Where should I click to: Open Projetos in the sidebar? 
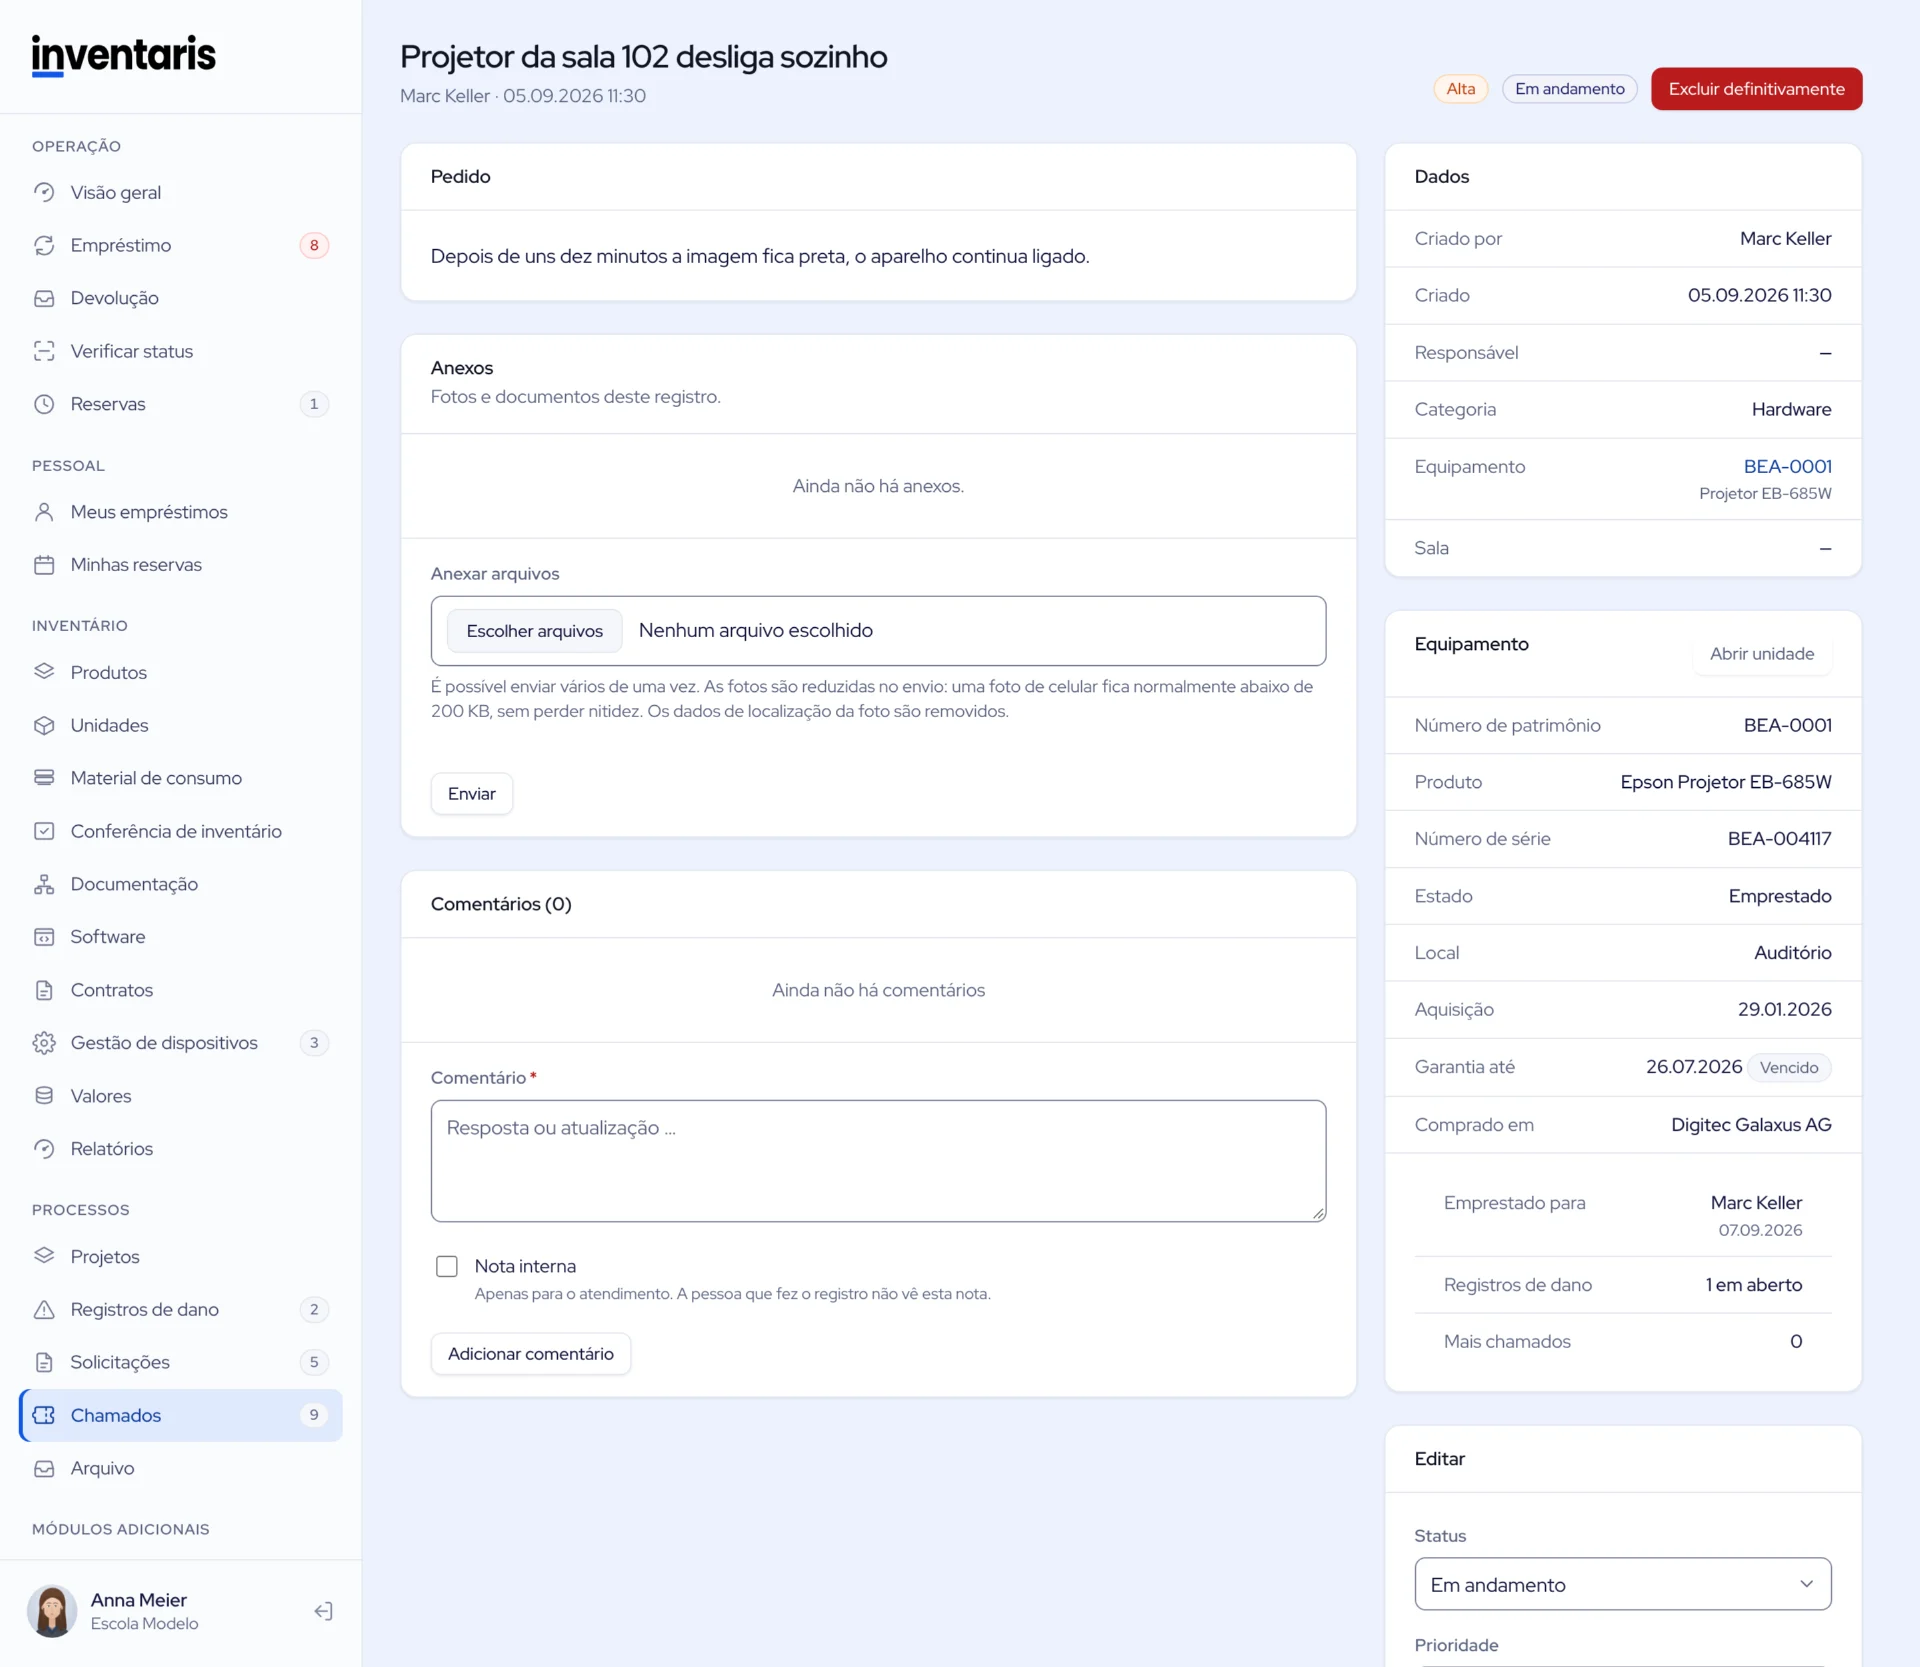180,1256
